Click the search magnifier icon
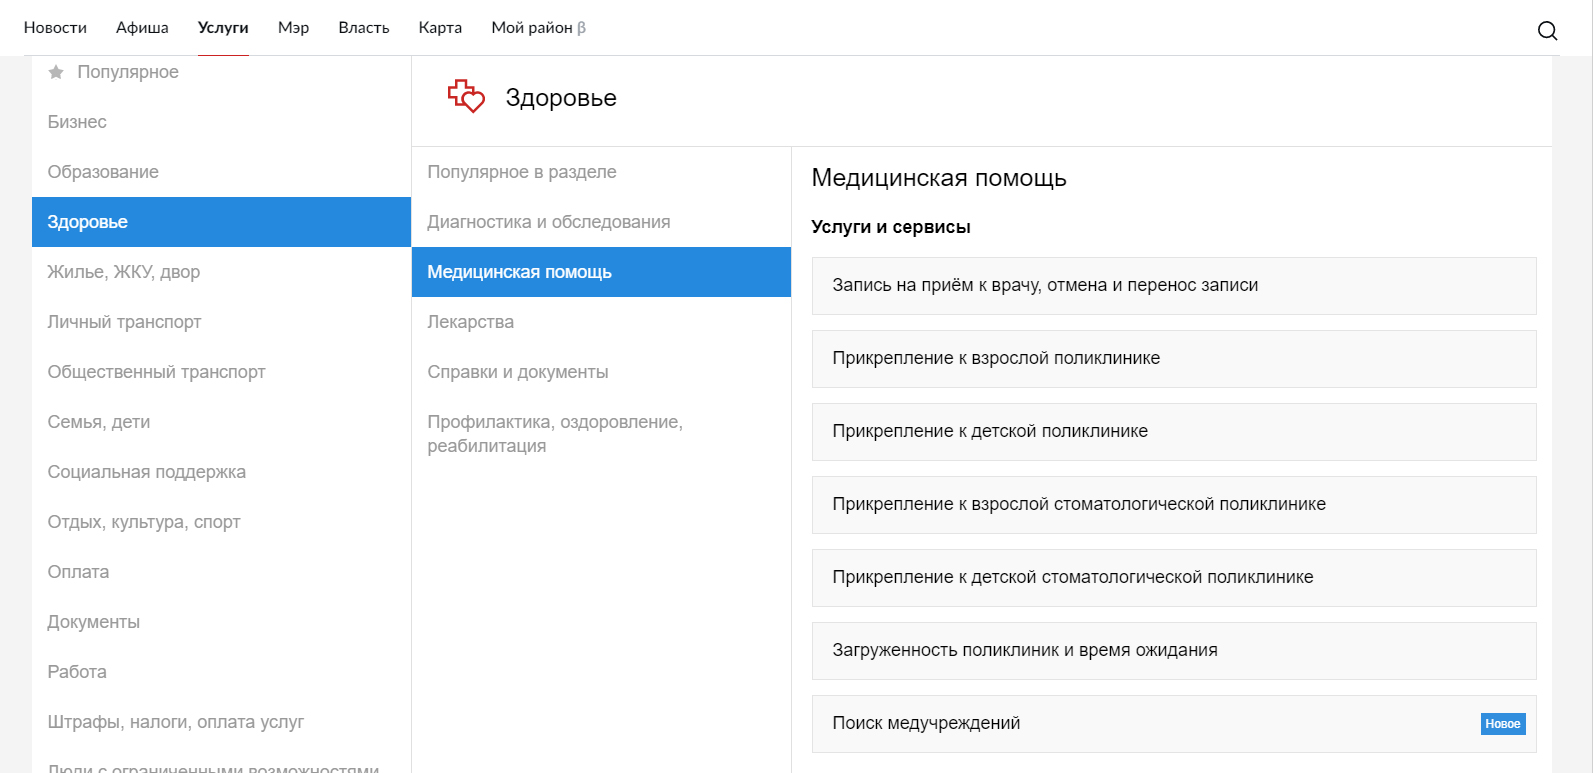The height and width of the screenshot is (773, 1593). tap(1547, 30)
